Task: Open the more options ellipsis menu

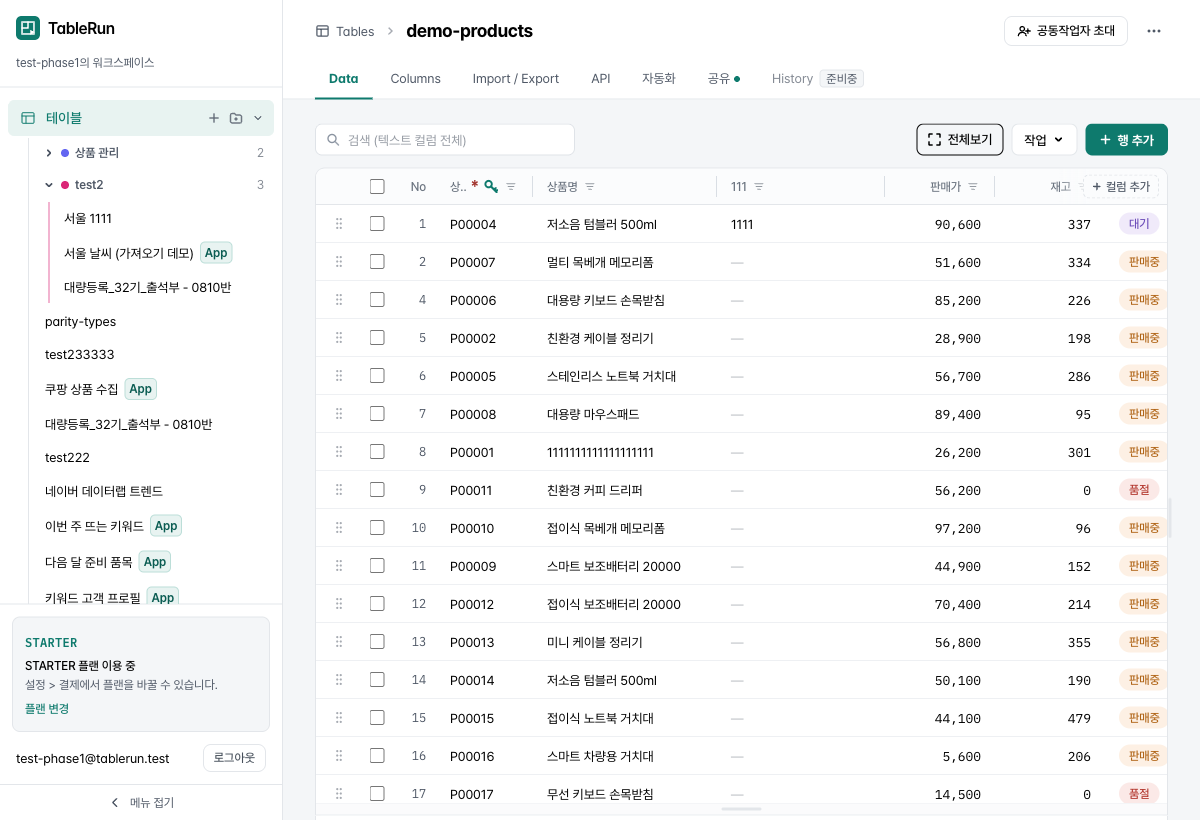Action: click(x=1154, y=31)
